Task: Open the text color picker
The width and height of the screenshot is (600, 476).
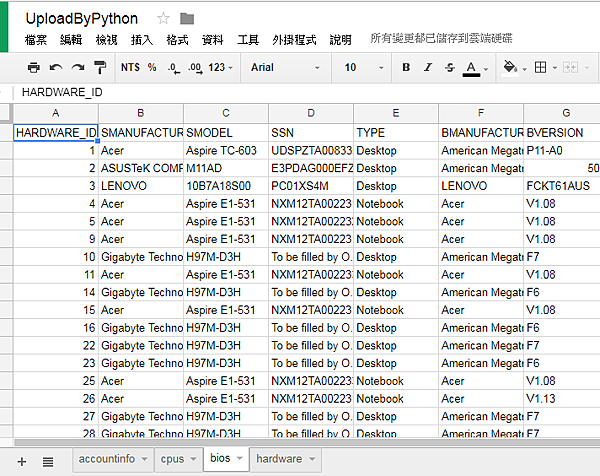Action: click(475, 69)
